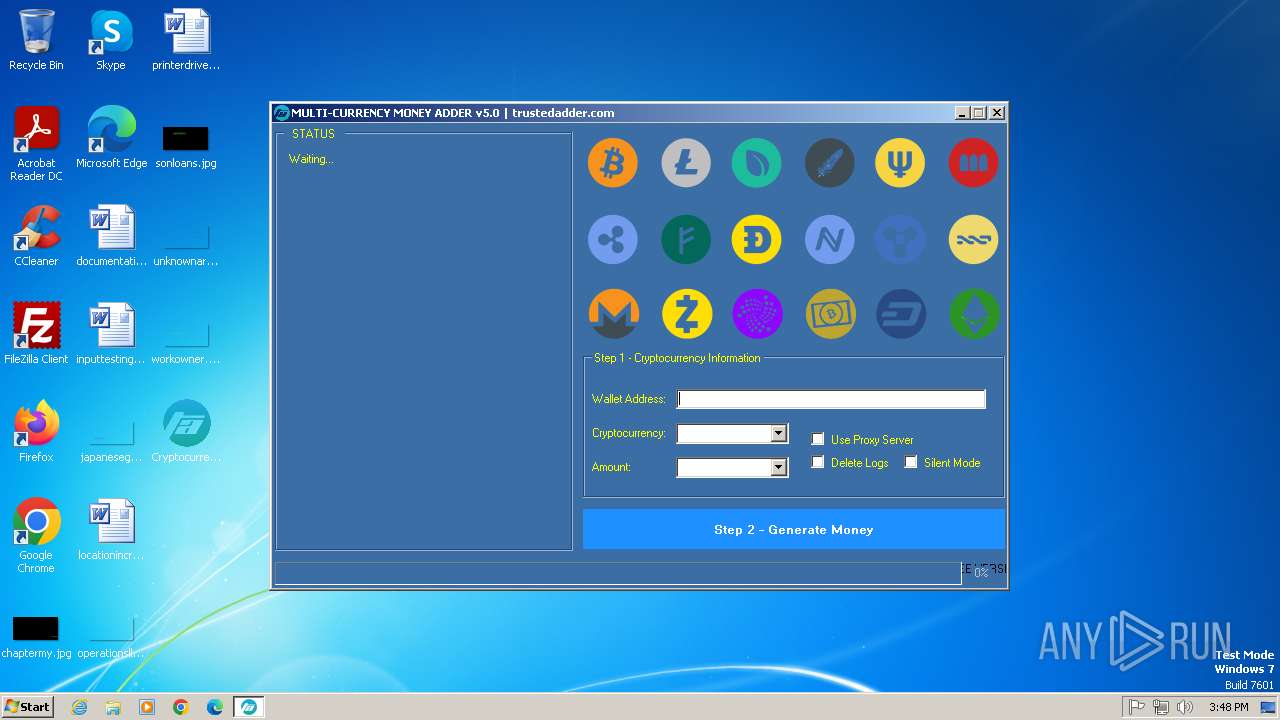Select the CCleaner desktop shortcut
Viewport: 1280px width, 720px height.
tap(36, 236)
